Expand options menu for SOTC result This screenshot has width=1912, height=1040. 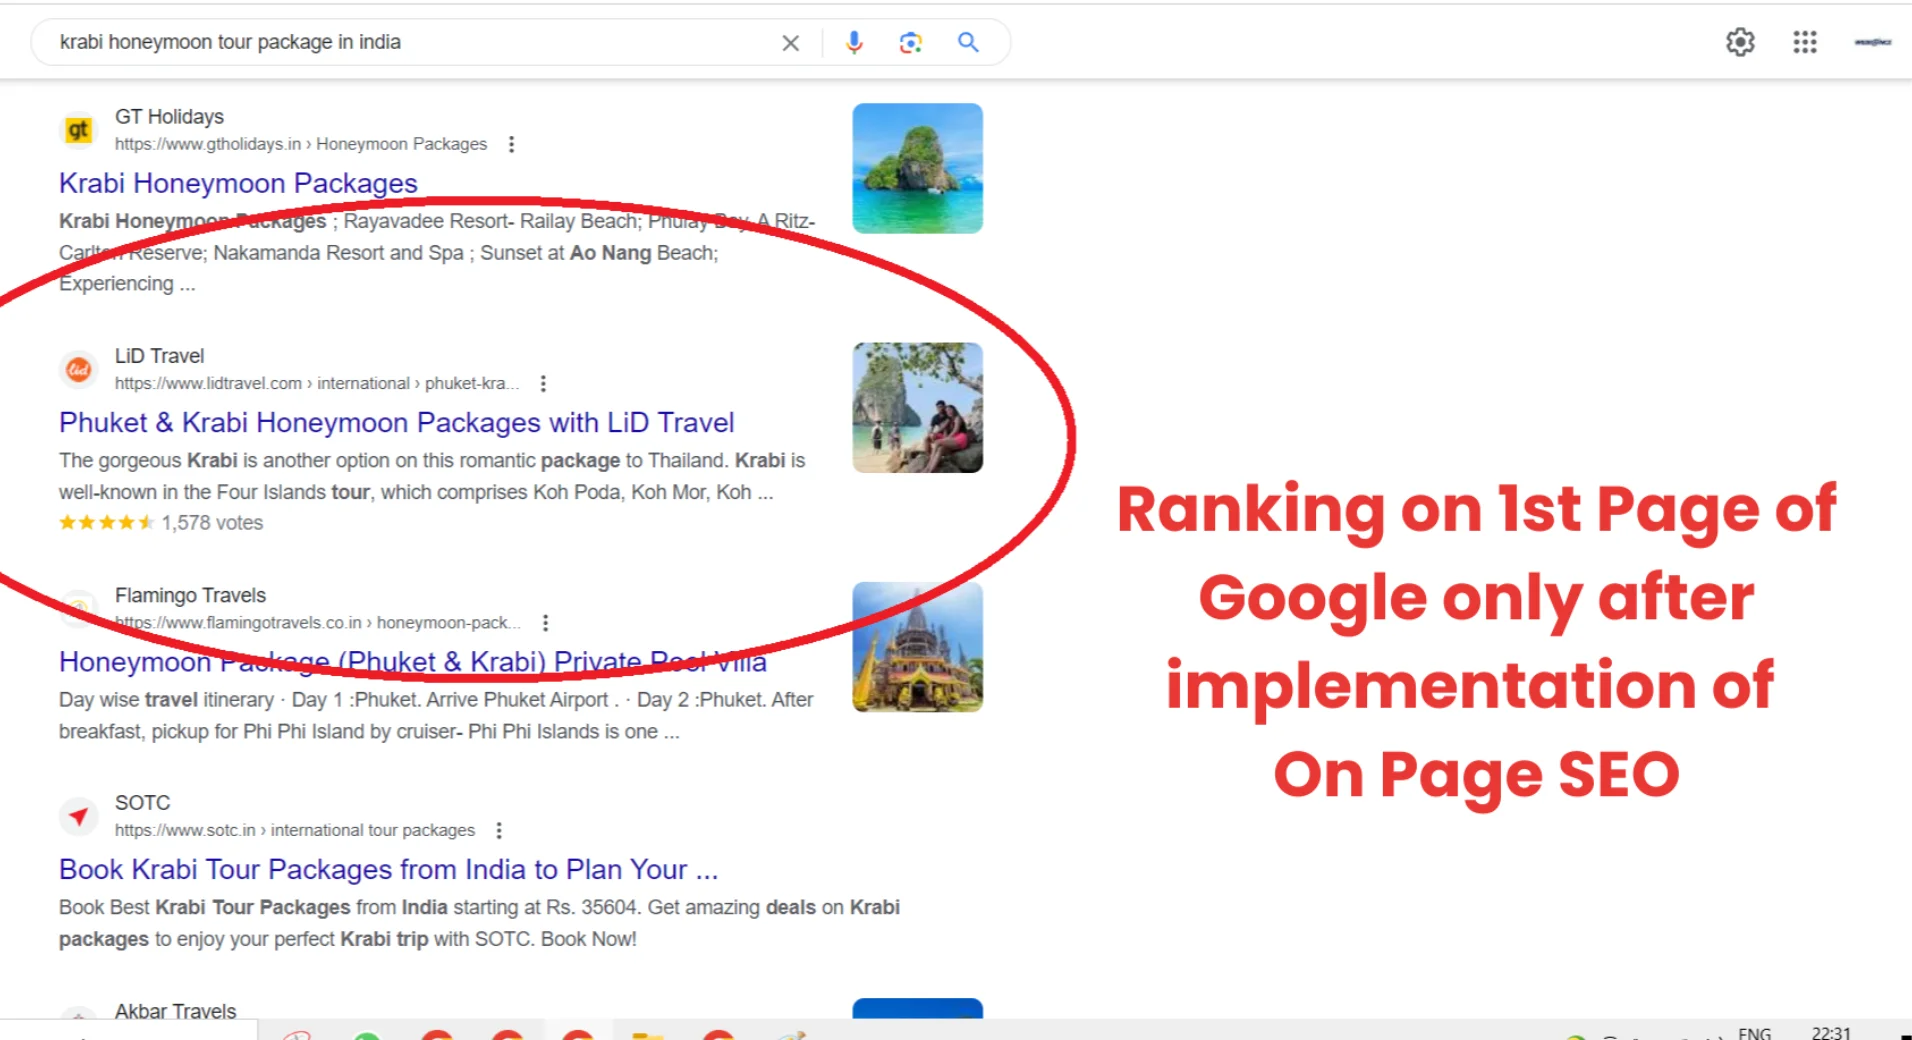point(499,831)
